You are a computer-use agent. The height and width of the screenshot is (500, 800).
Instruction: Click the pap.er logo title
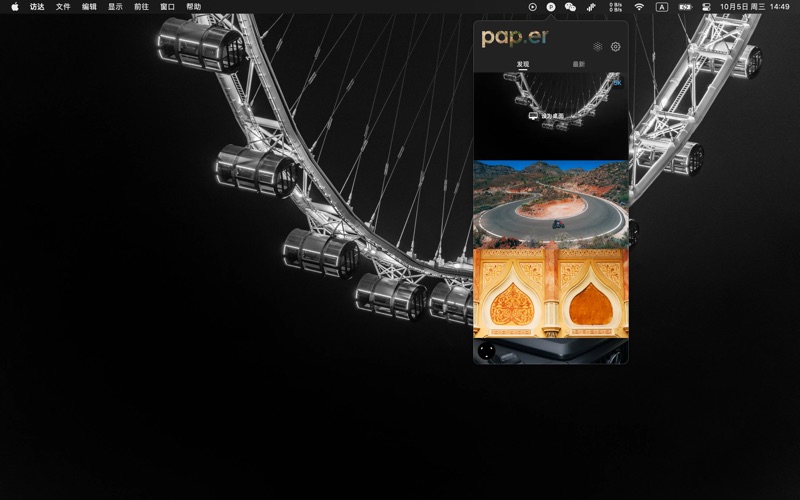point(514,38)
